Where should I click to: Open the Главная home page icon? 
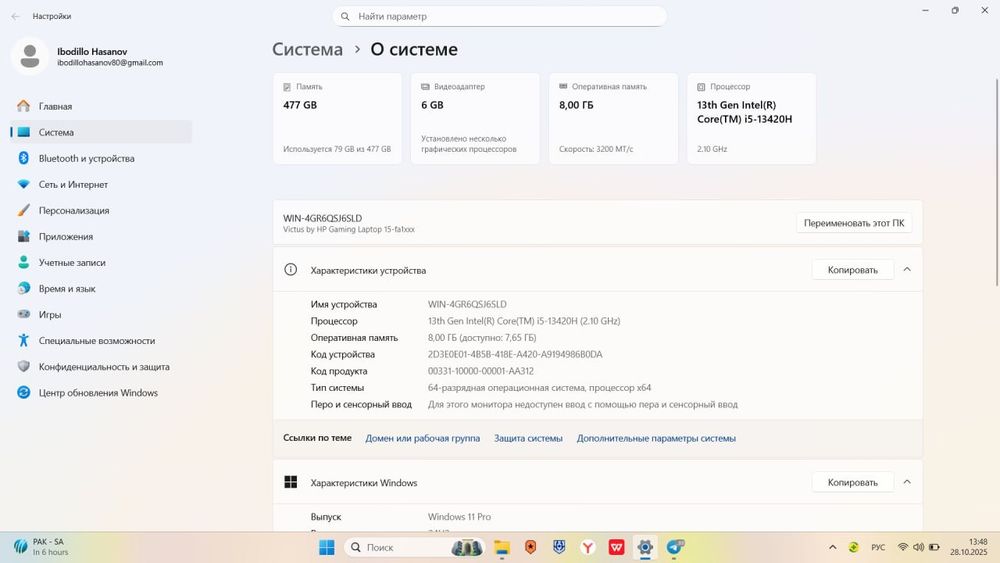pyautogui.click(x=24, y=106)
